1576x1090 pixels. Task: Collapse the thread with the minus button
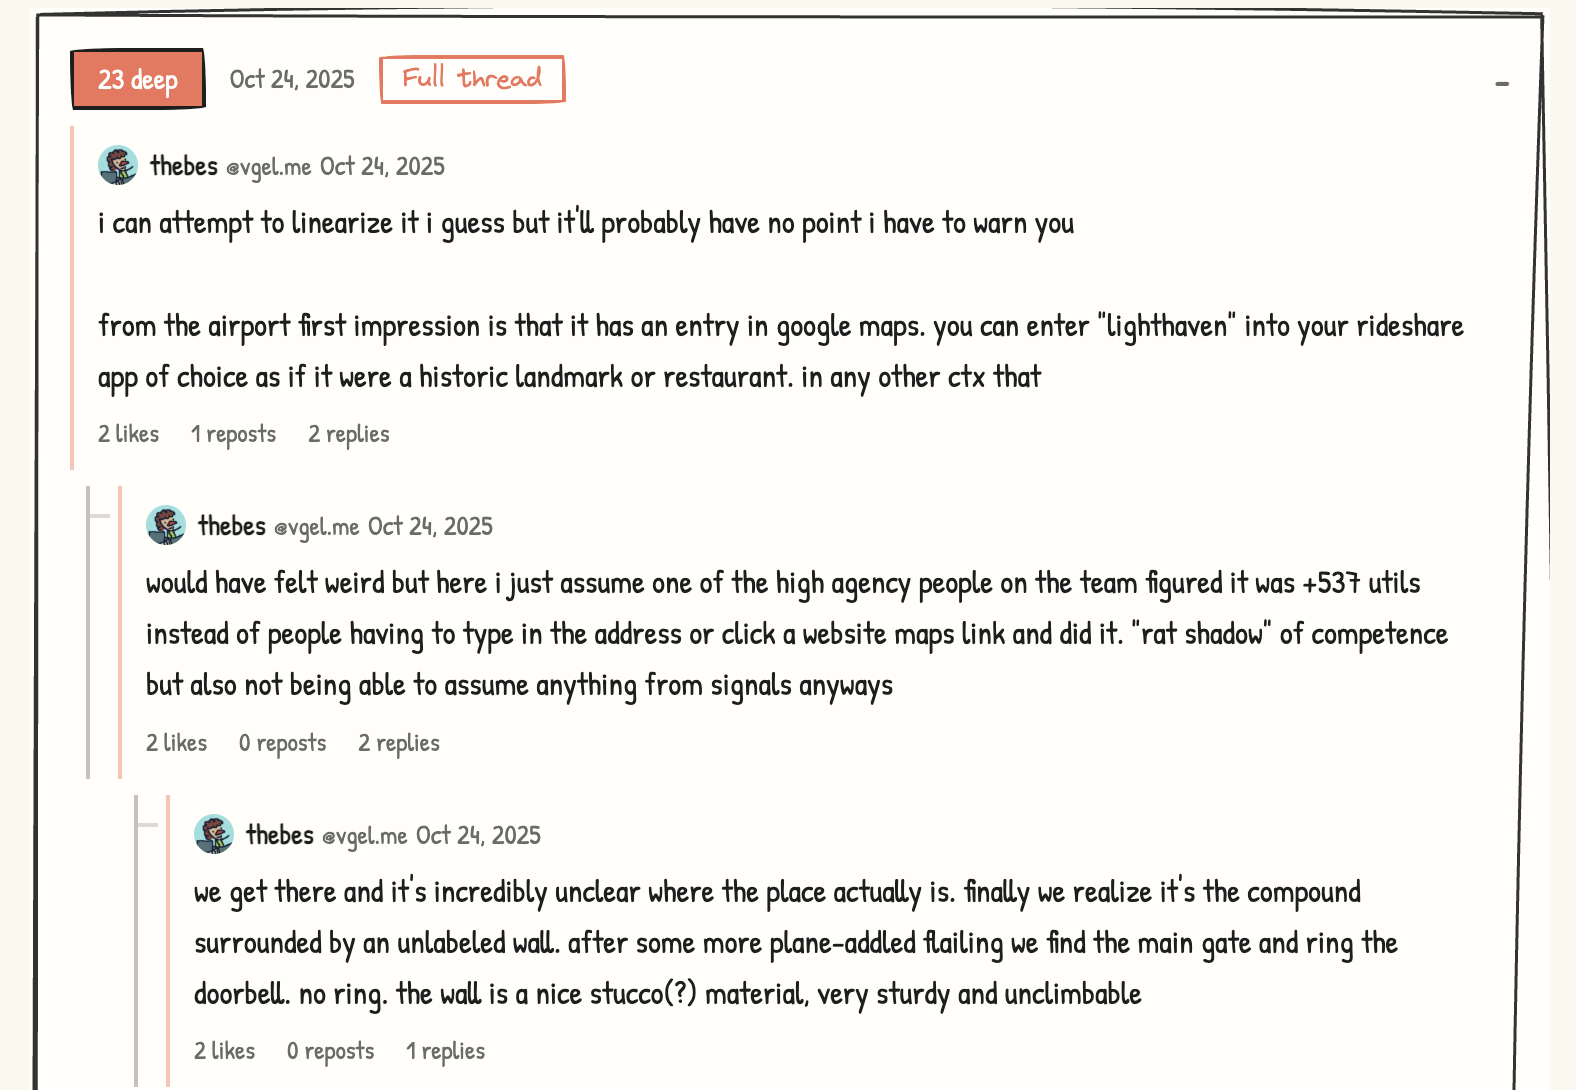click(1501, 84)
